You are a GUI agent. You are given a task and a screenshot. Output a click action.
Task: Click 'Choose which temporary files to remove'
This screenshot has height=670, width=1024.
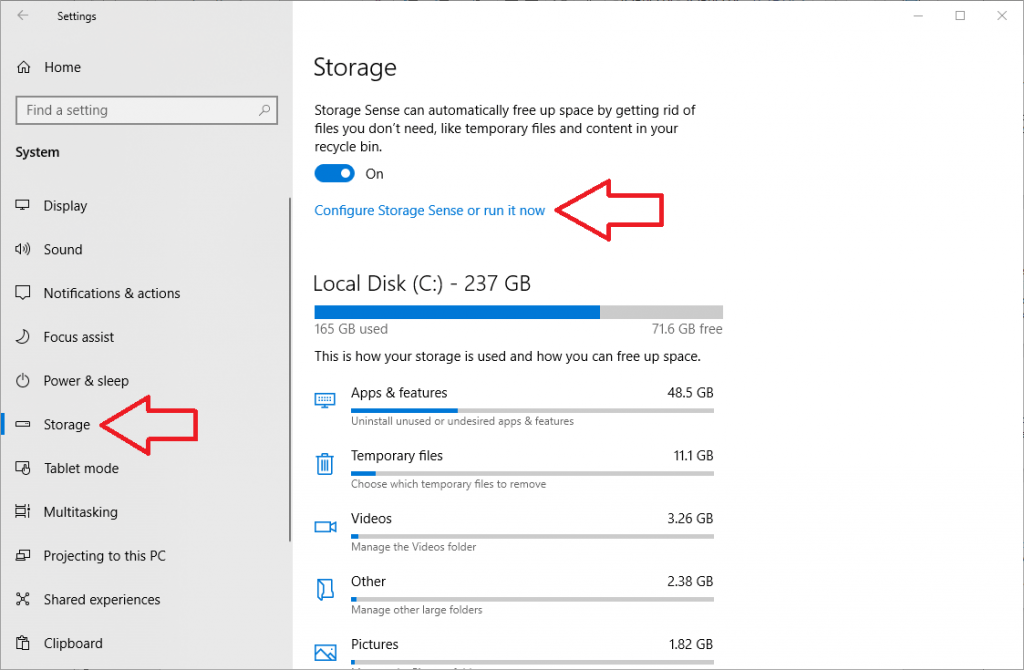(448, 484)
